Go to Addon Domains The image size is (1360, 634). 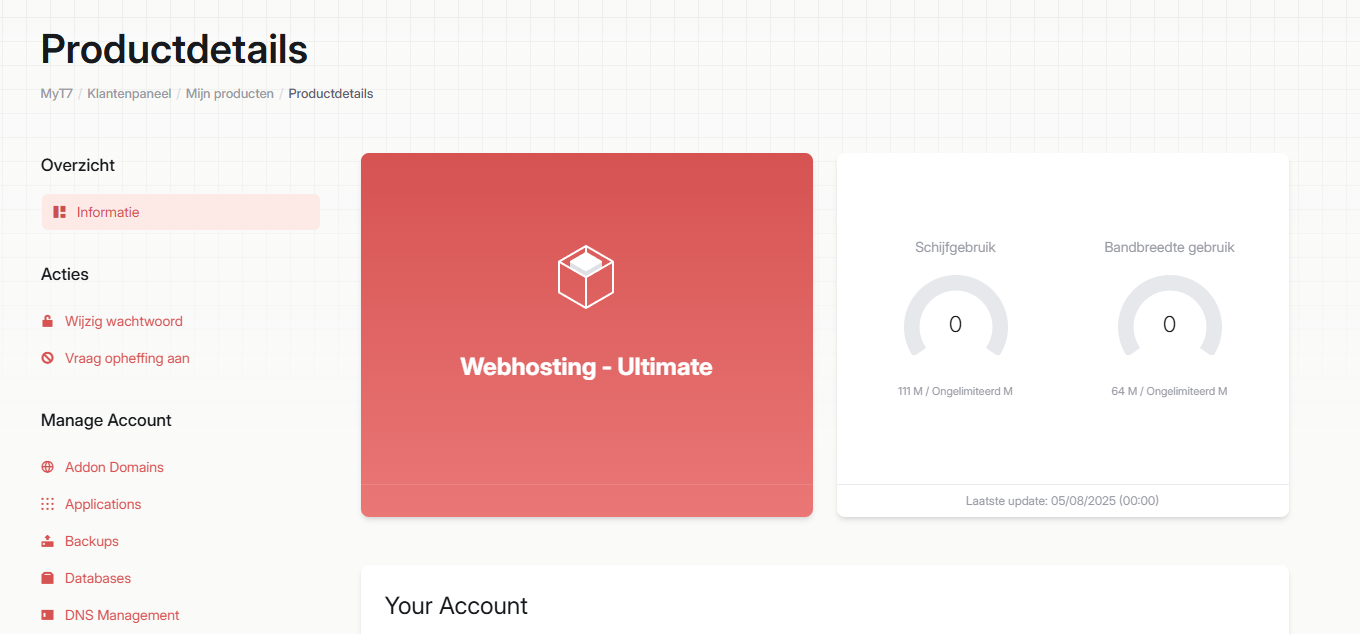coord(114,467)
